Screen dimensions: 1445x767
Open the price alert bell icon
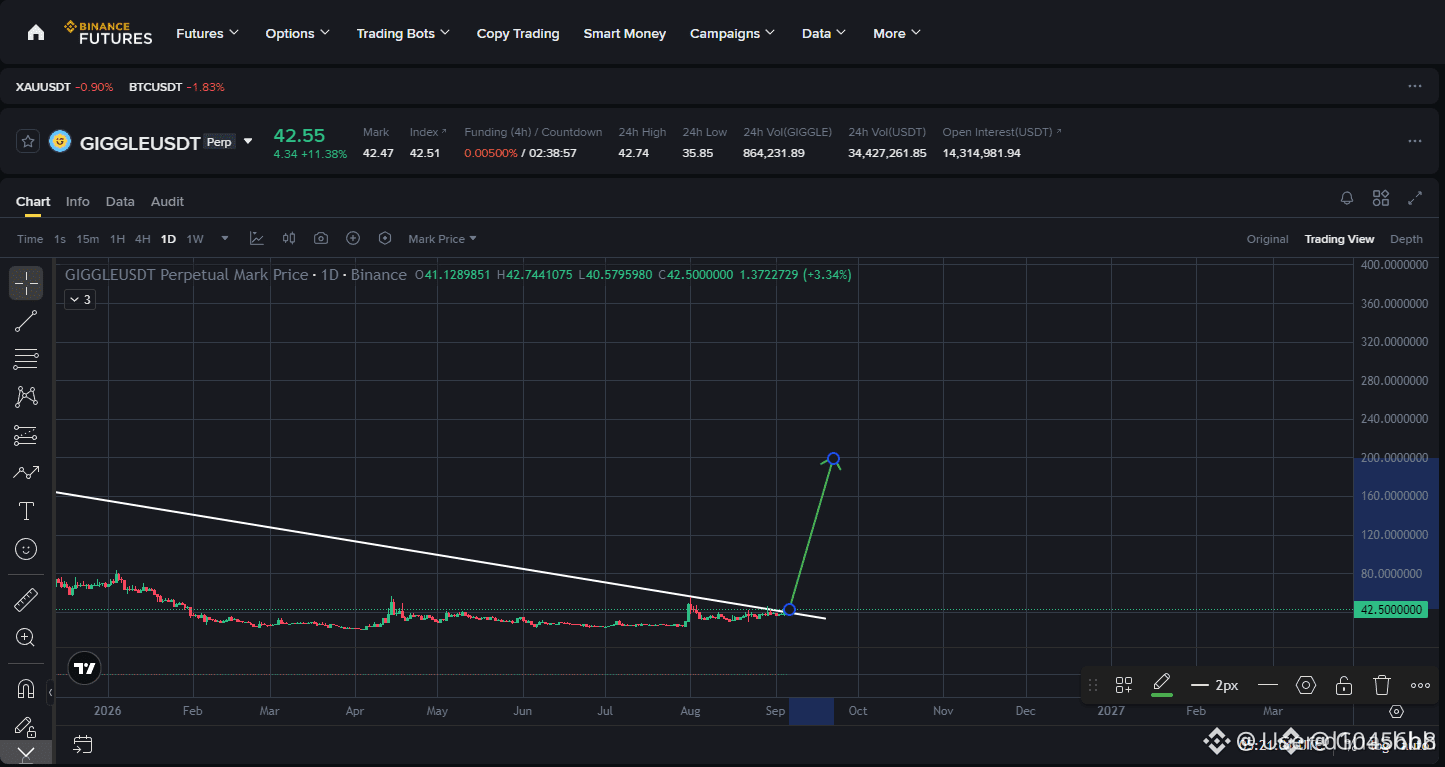coord(1347,198)
